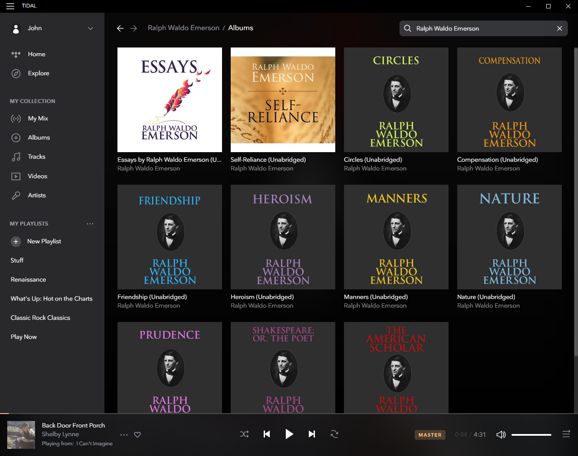Screen dimensions: 578x456
Task: Adjust the volume slider
Action: (531, 435)
